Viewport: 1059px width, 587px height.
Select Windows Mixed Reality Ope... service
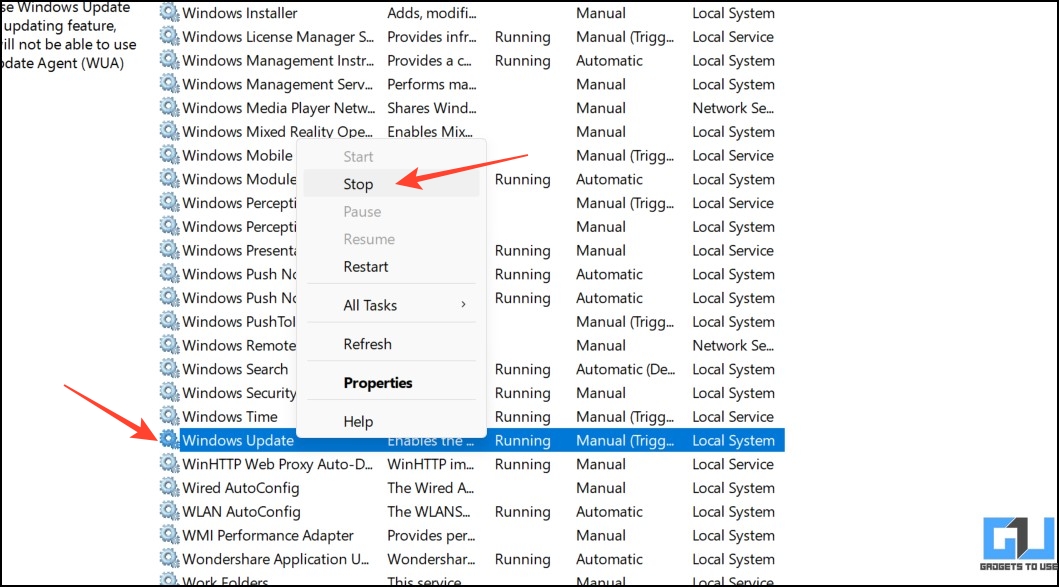pos(278,132)
